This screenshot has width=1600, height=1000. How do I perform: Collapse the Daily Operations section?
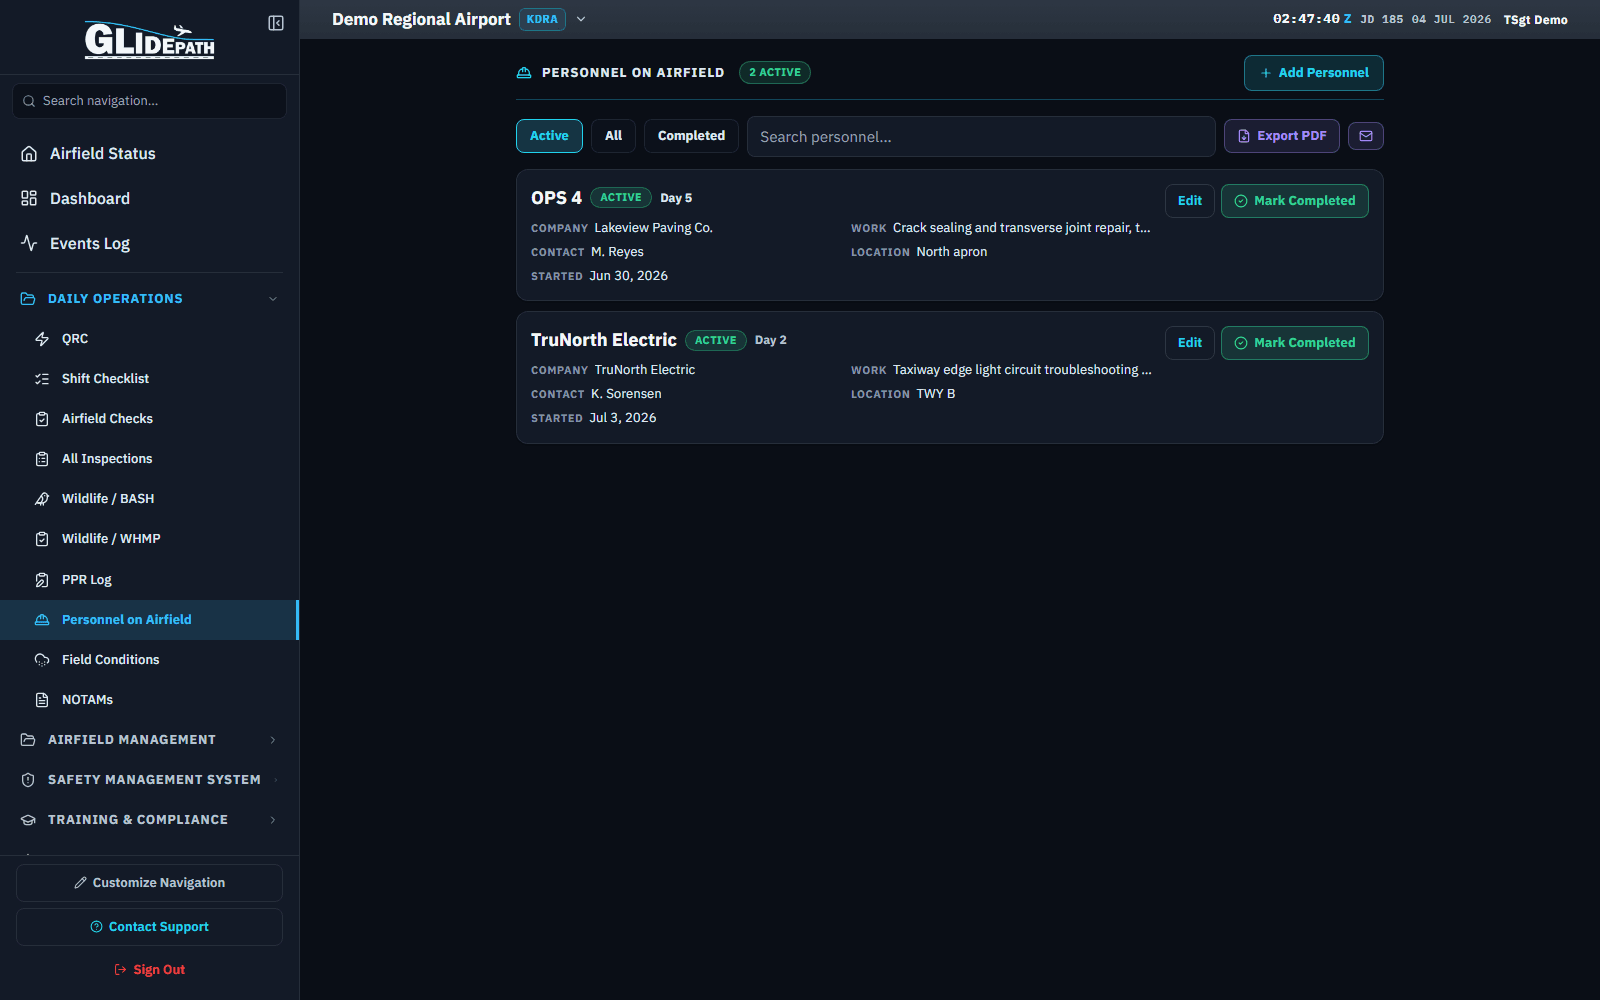(150, 299)
